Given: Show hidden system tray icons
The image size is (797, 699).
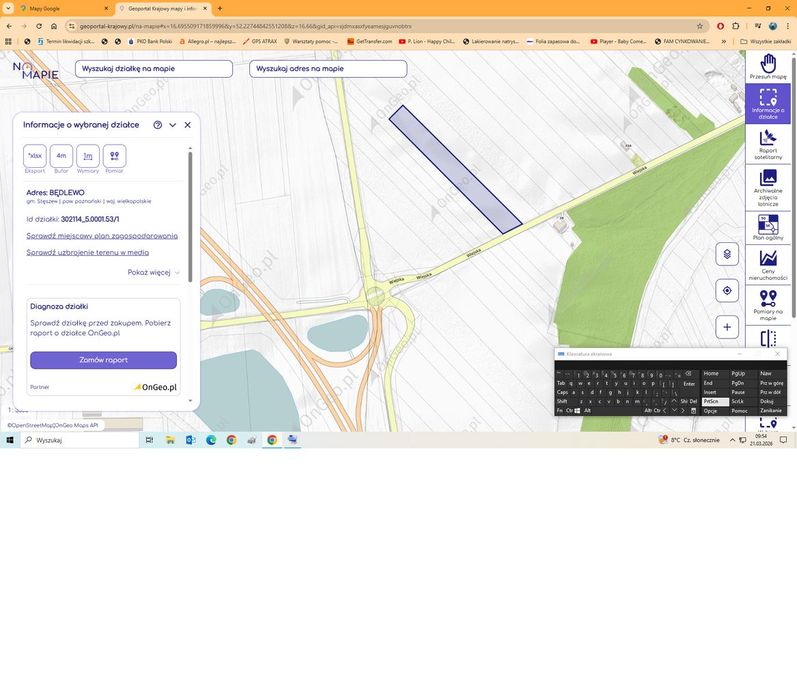Looking at the screenshot, I should (732, 440).
